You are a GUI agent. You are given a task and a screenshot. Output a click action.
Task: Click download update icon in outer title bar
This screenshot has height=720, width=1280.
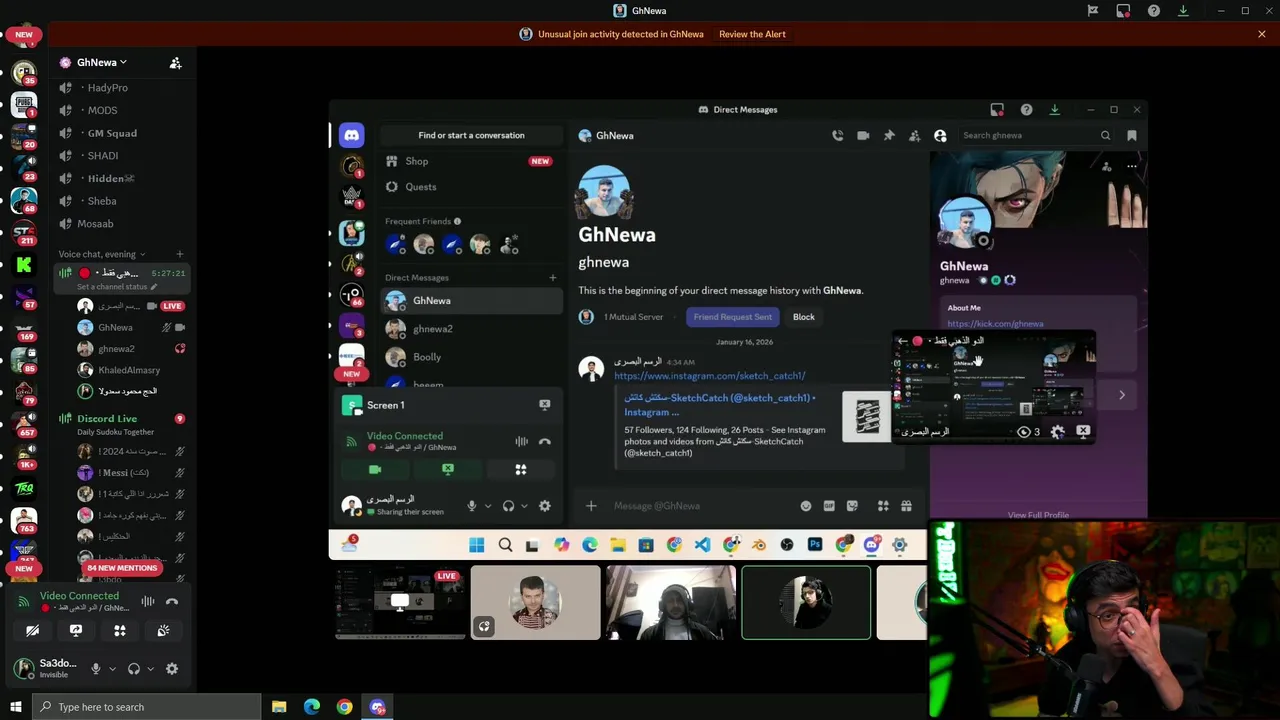coord(1183,11)
